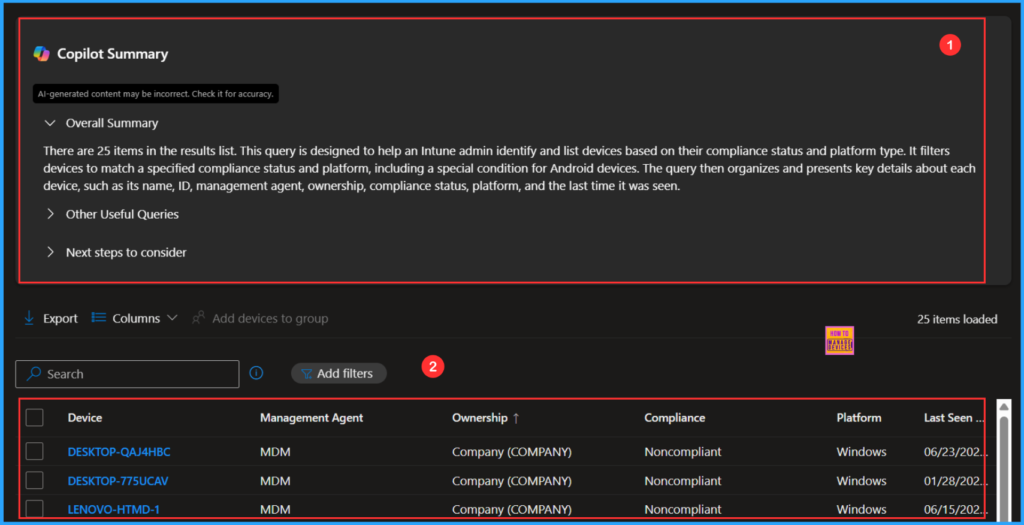This screenshot has width=1024, height=525.
Task: Expand Other Useful Queries
Action: point(50,214)
